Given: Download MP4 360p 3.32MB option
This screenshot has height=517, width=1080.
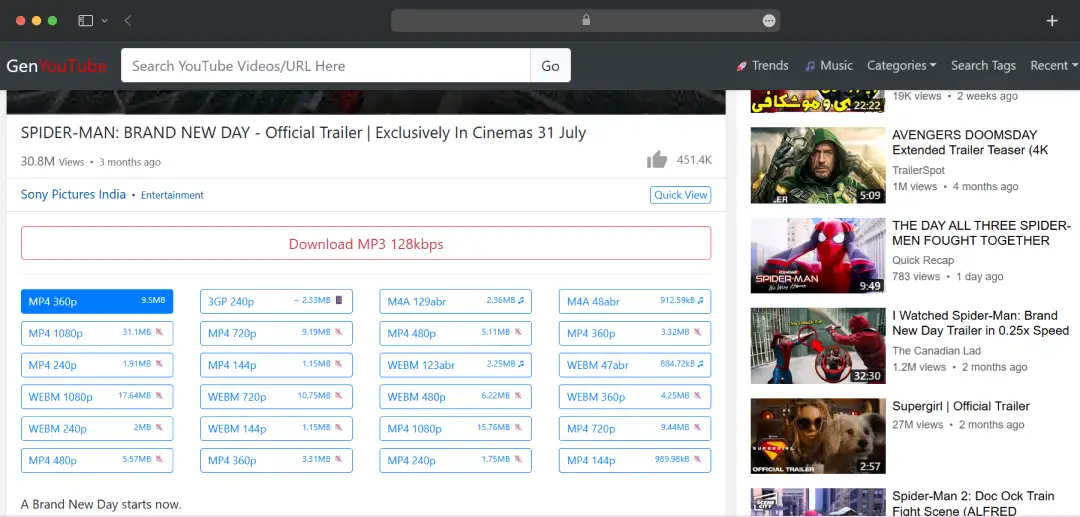Looking at the screenshot, I should coord(635,333).
